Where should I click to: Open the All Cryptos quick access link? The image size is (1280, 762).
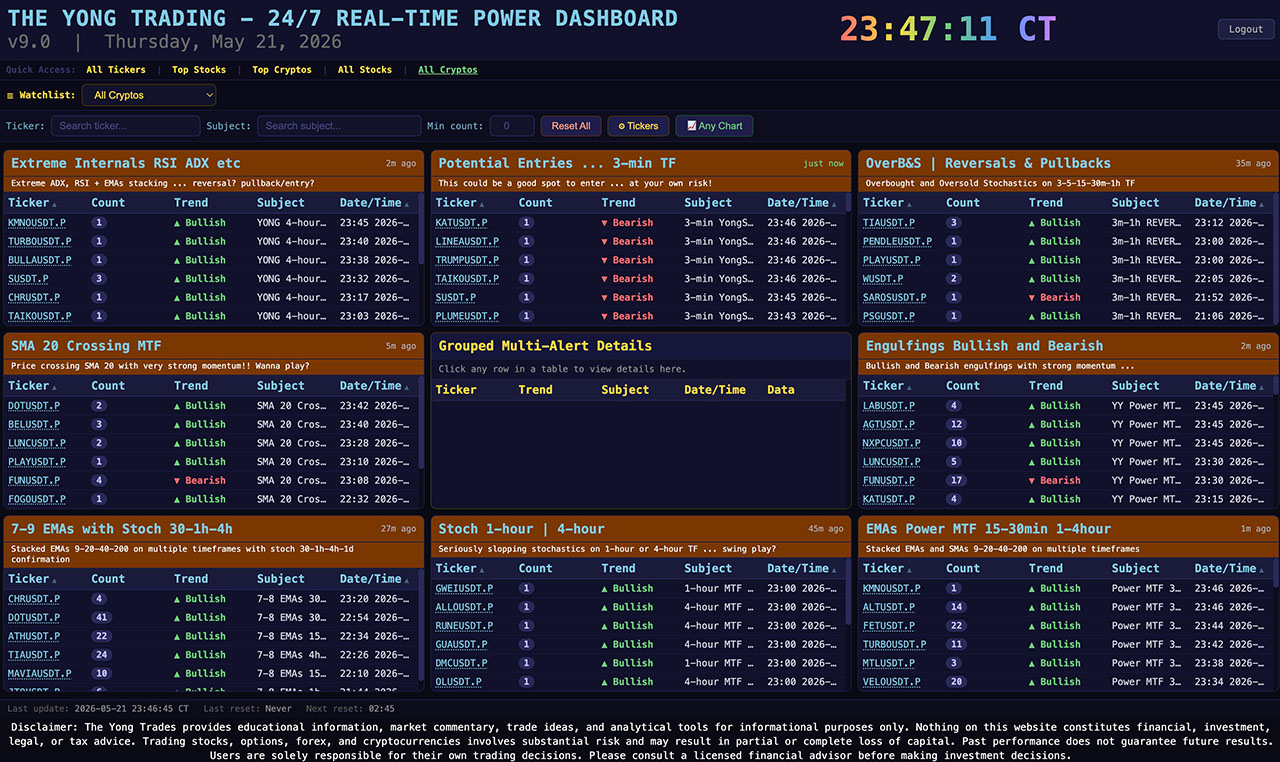(448, 70)
